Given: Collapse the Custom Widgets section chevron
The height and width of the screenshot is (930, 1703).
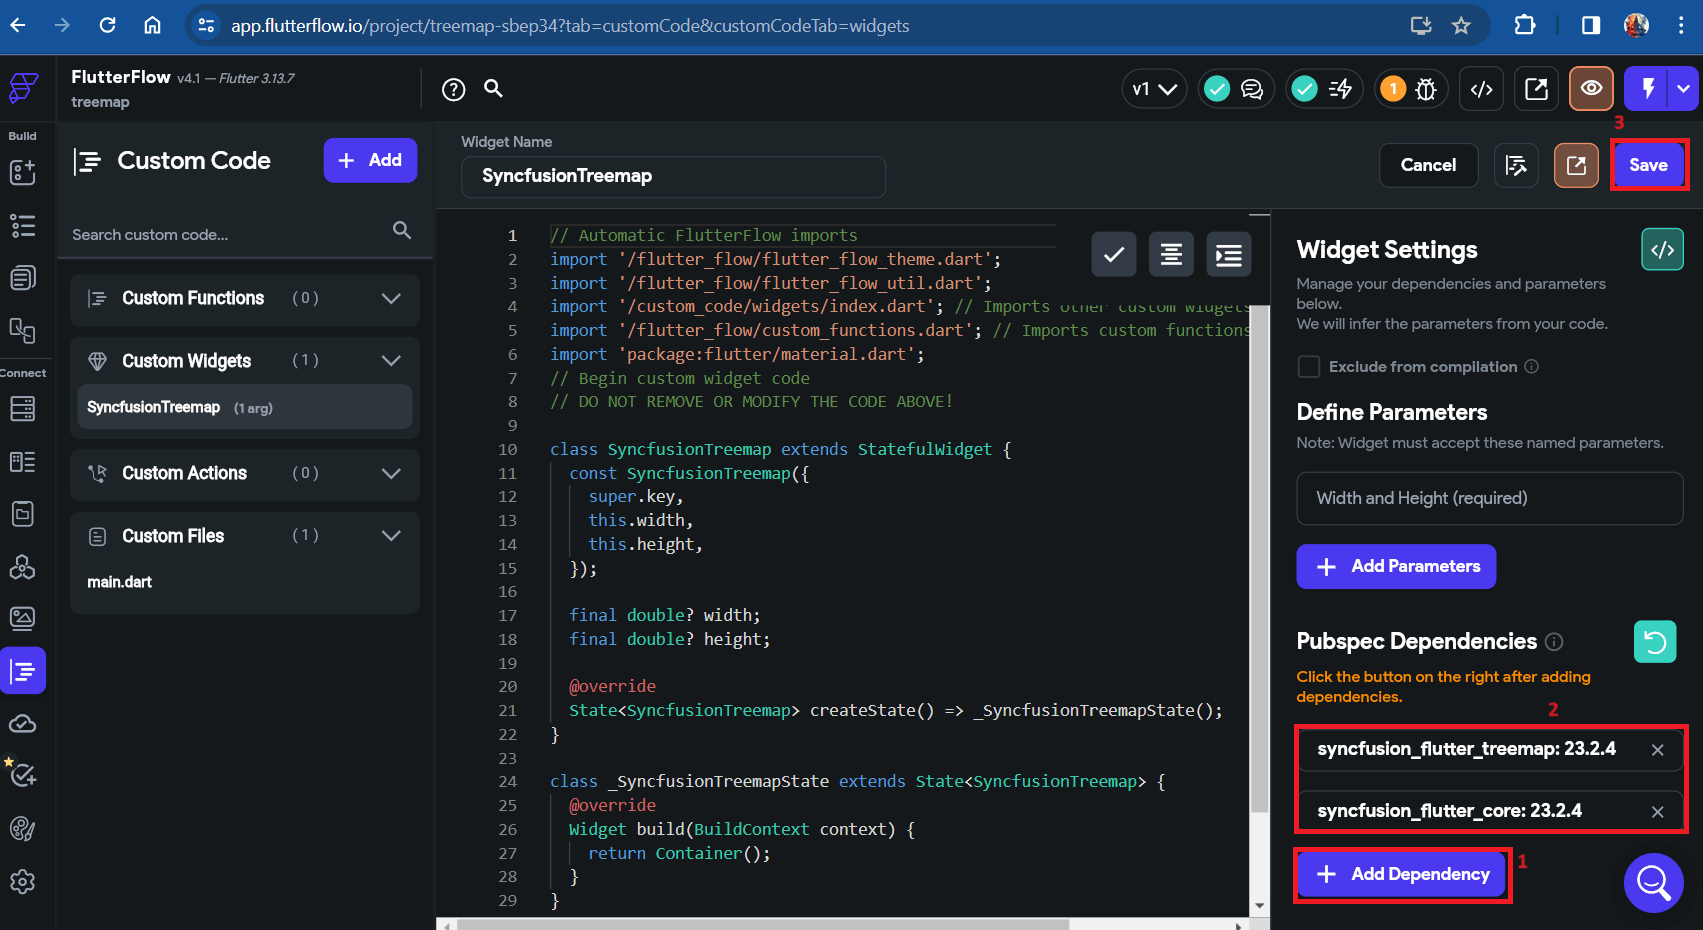Looking at the screenshot, I should tap(391, 361).
